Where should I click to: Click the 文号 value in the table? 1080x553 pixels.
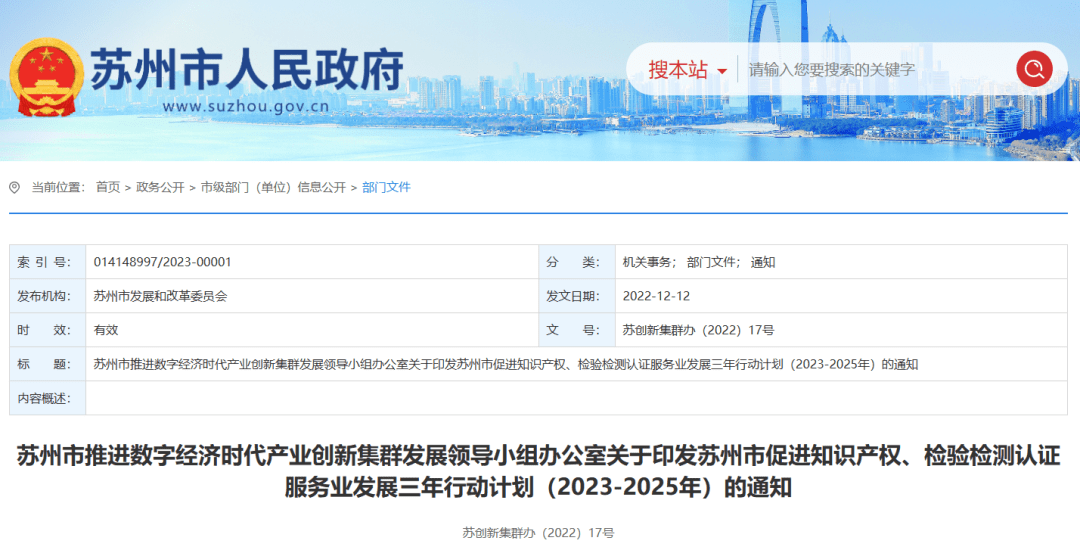pyautogui.click(x=698, y=330)
